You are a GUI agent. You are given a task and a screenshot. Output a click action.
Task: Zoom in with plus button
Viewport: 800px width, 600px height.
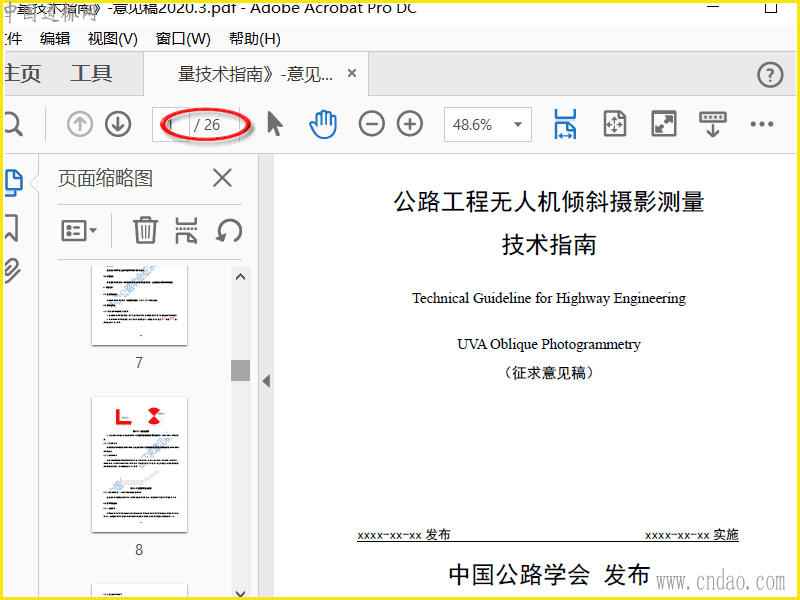click(410, 124)
